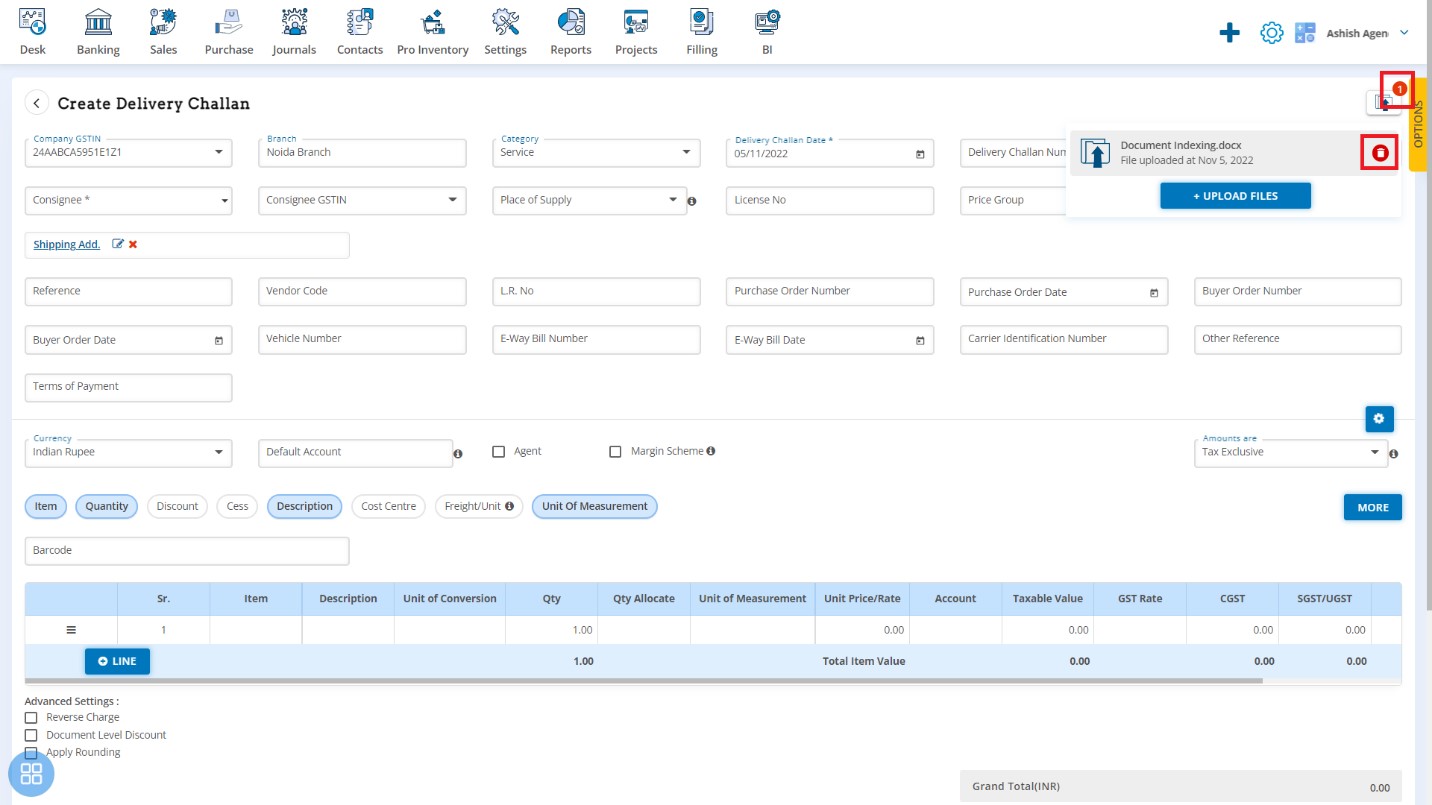Open the Pro Inventory module icon
Screen dimensions: 1432x805
(x=432, y=21)
